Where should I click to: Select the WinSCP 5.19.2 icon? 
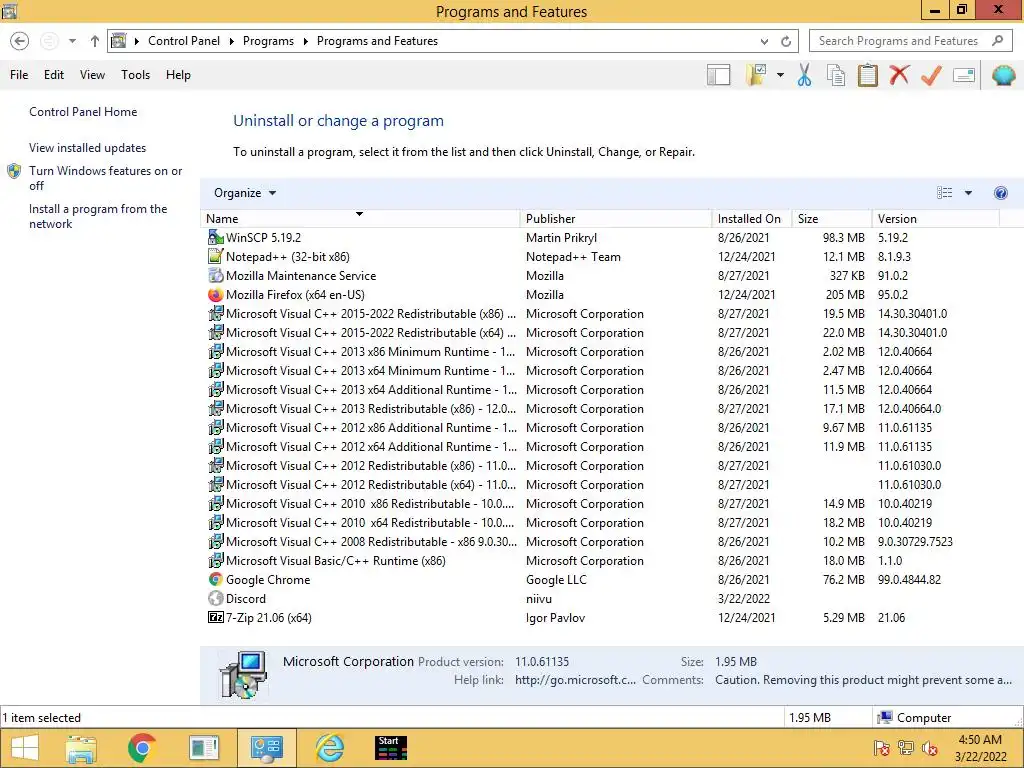tap(216, 238)
